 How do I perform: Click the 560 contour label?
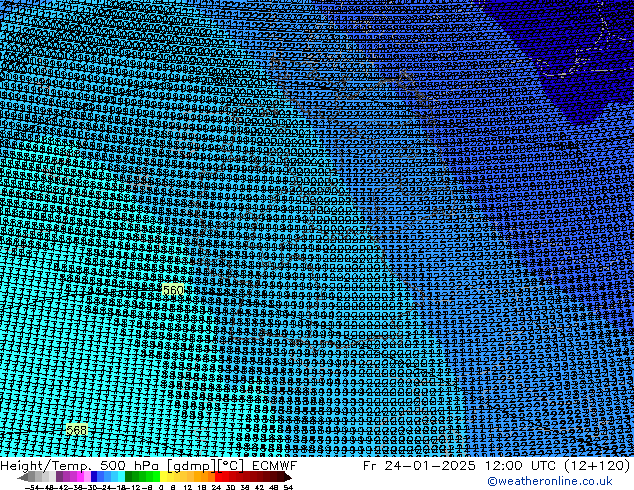pos(173,290)
